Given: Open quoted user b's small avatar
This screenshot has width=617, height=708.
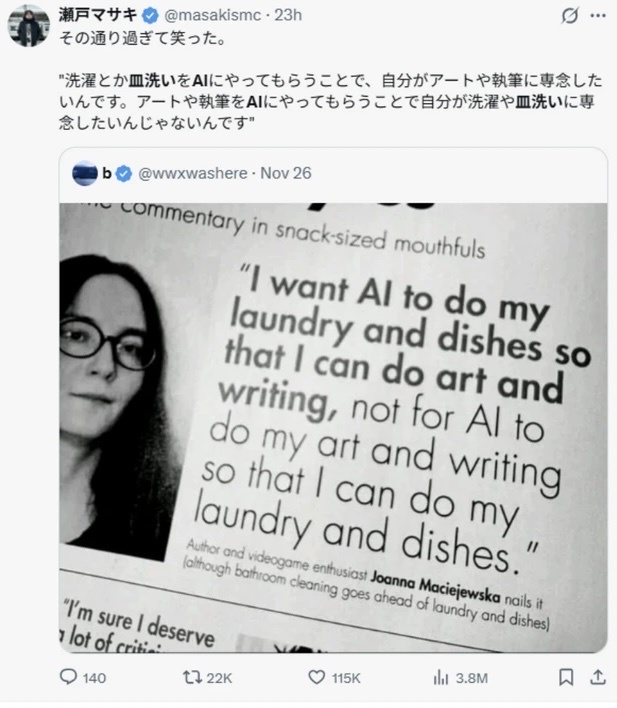Looking at the screenshot, I should pyautogui.click(x=84, y=173).
